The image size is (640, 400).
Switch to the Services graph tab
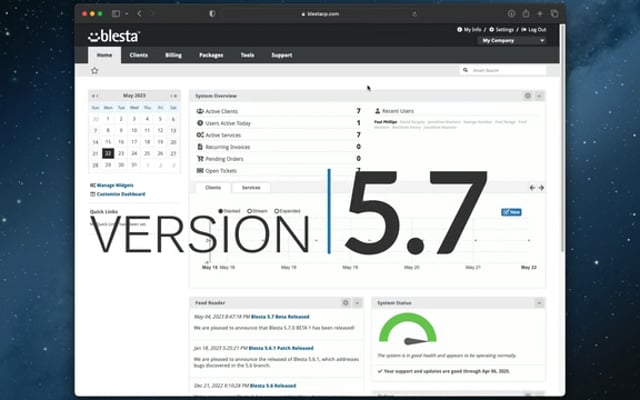click(251, 187)
